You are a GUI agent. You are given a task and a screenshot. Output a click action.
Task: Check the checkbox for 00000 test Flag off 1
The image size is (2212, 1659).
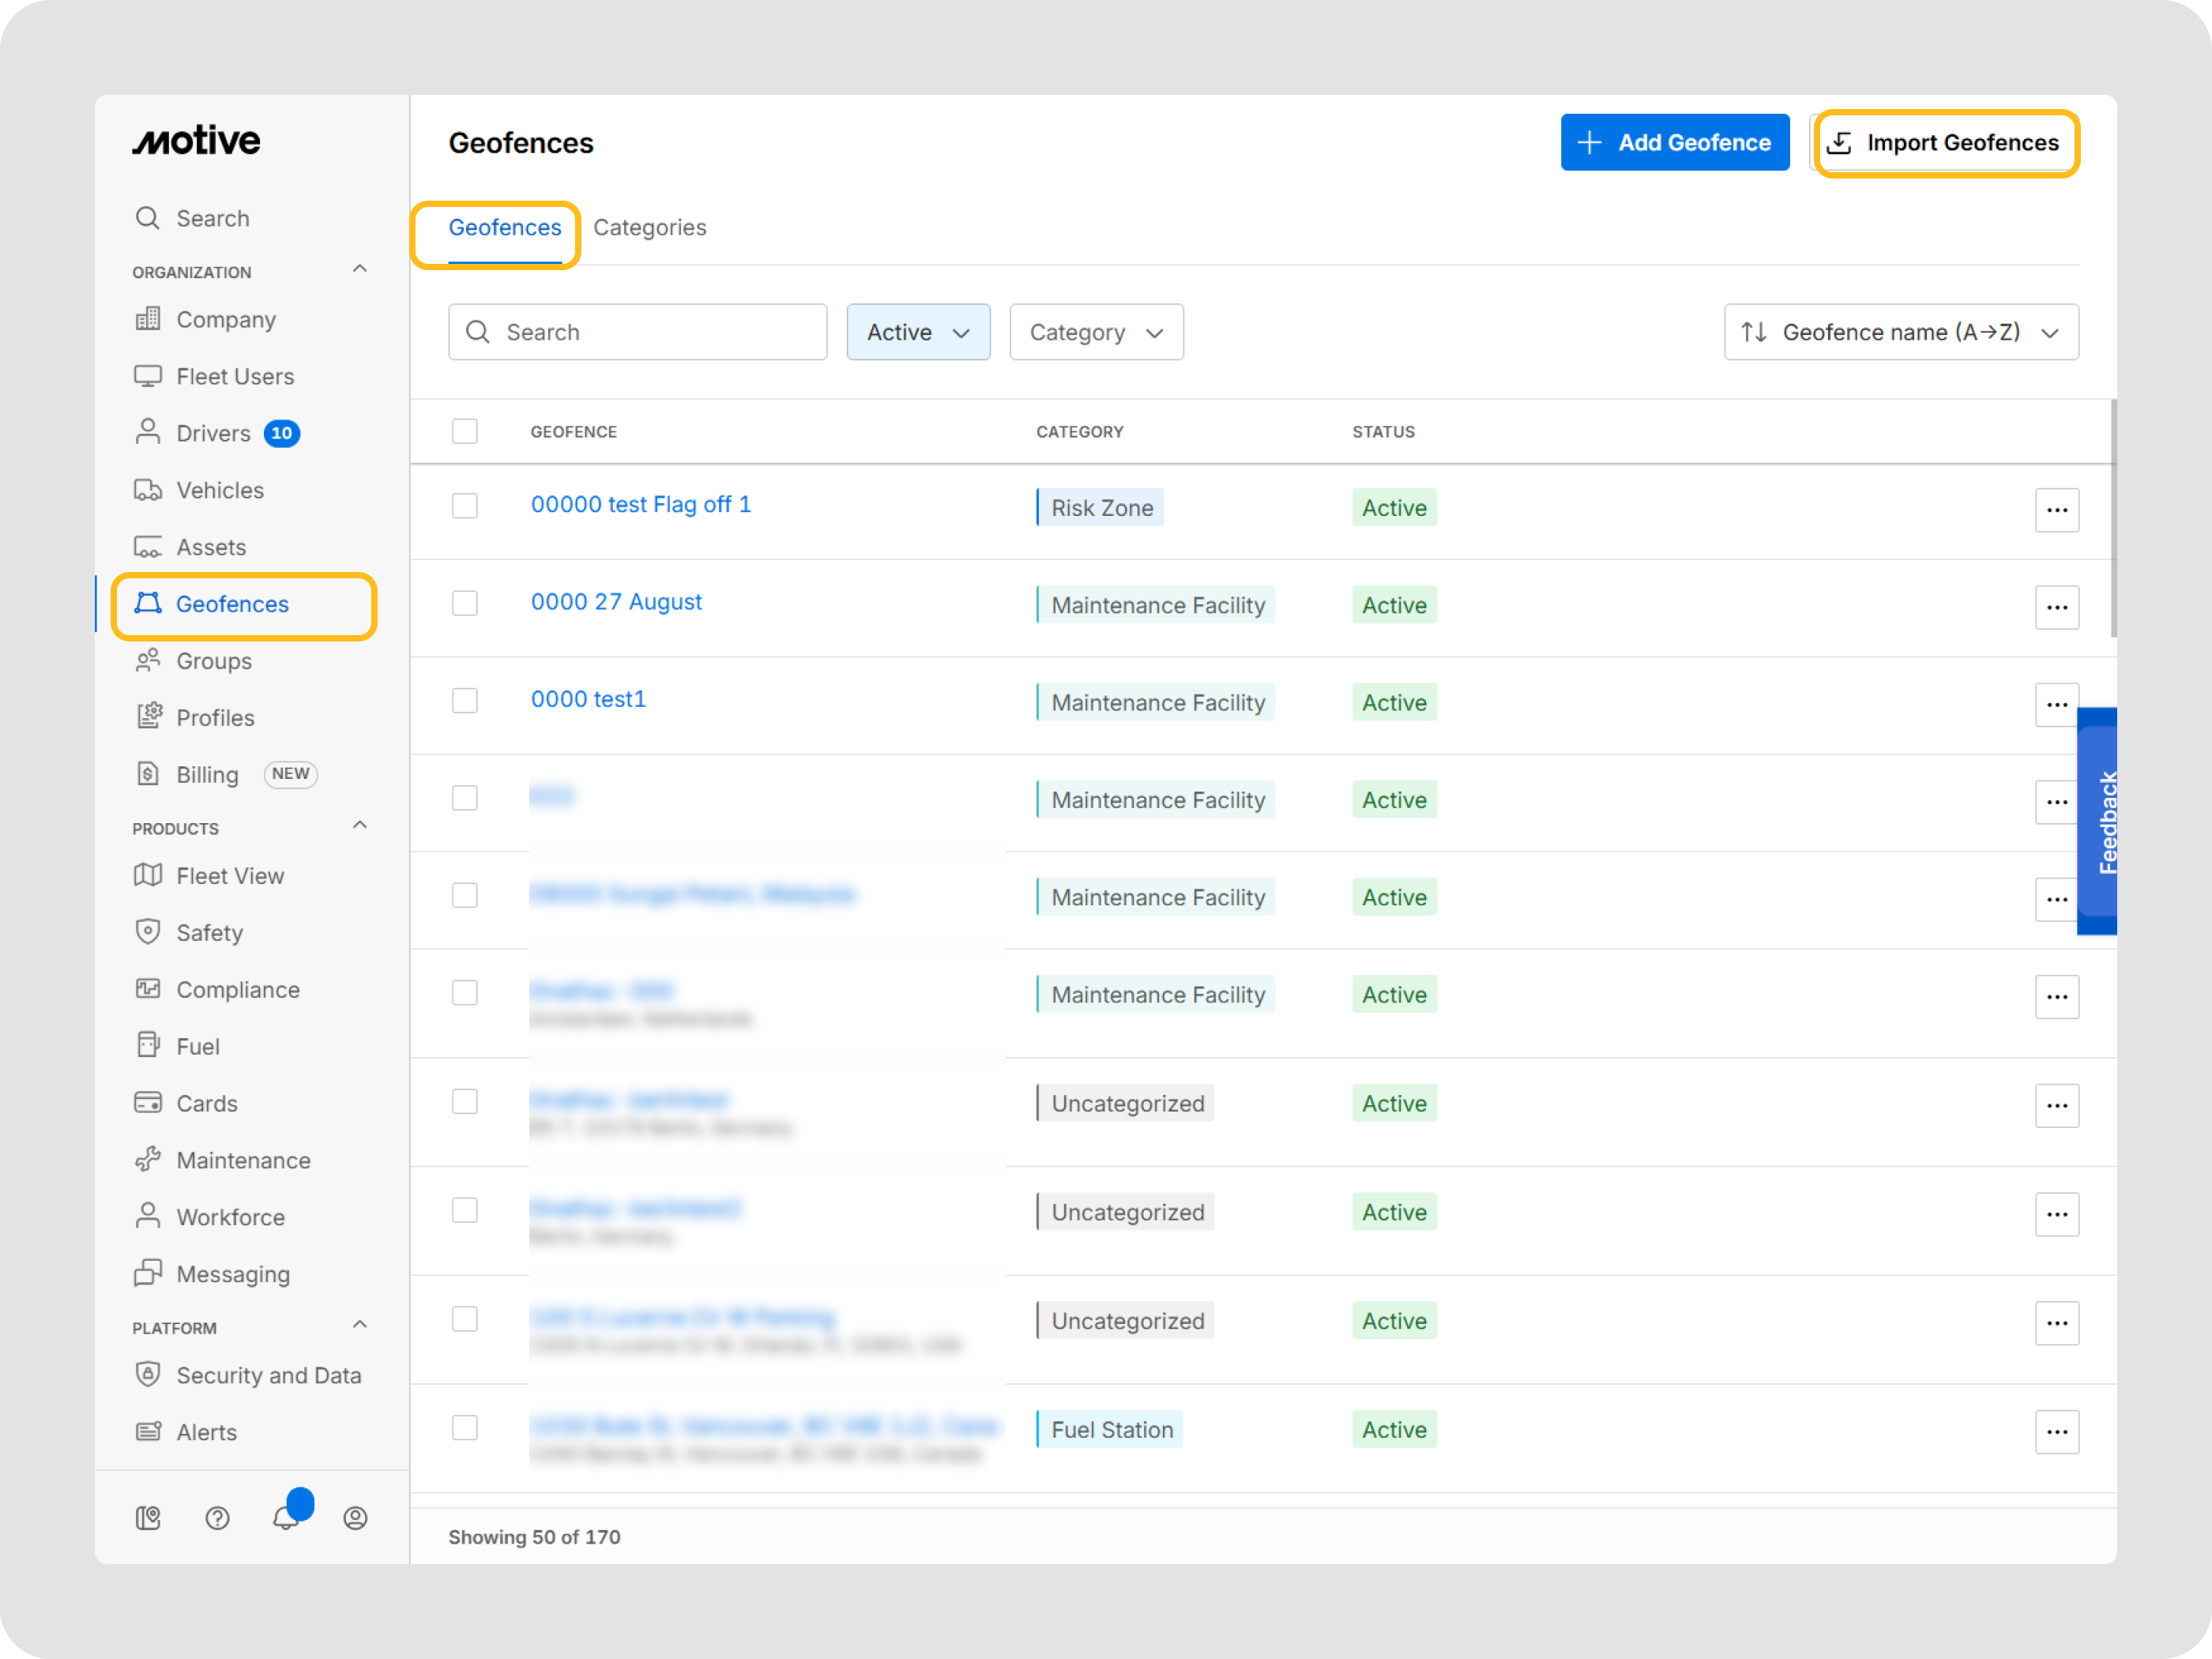tap(465, 506)
